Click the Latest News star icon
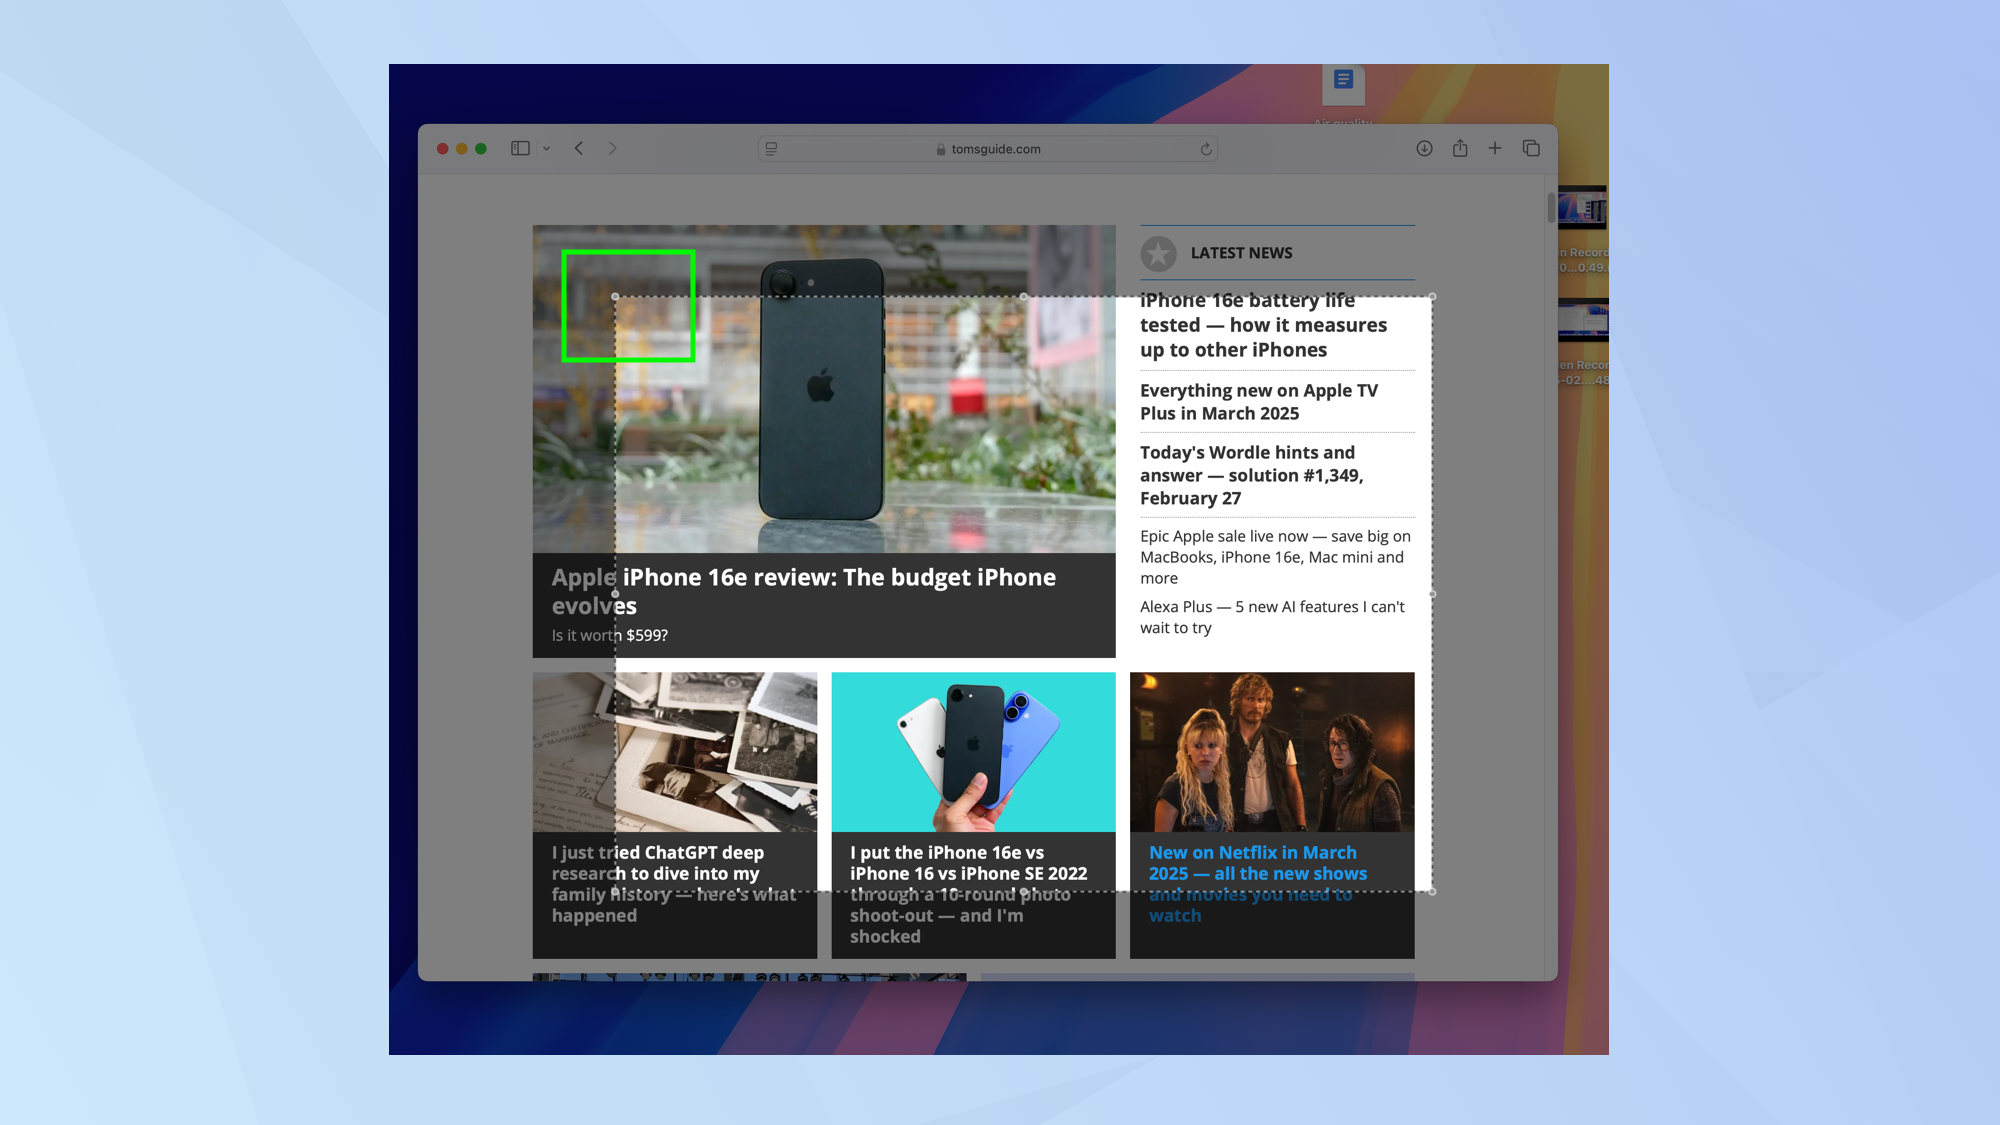 pos(1158,253)
